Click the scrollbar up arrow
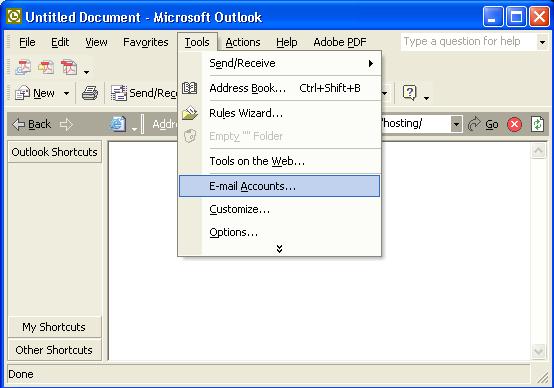 (x=538, y=151)
